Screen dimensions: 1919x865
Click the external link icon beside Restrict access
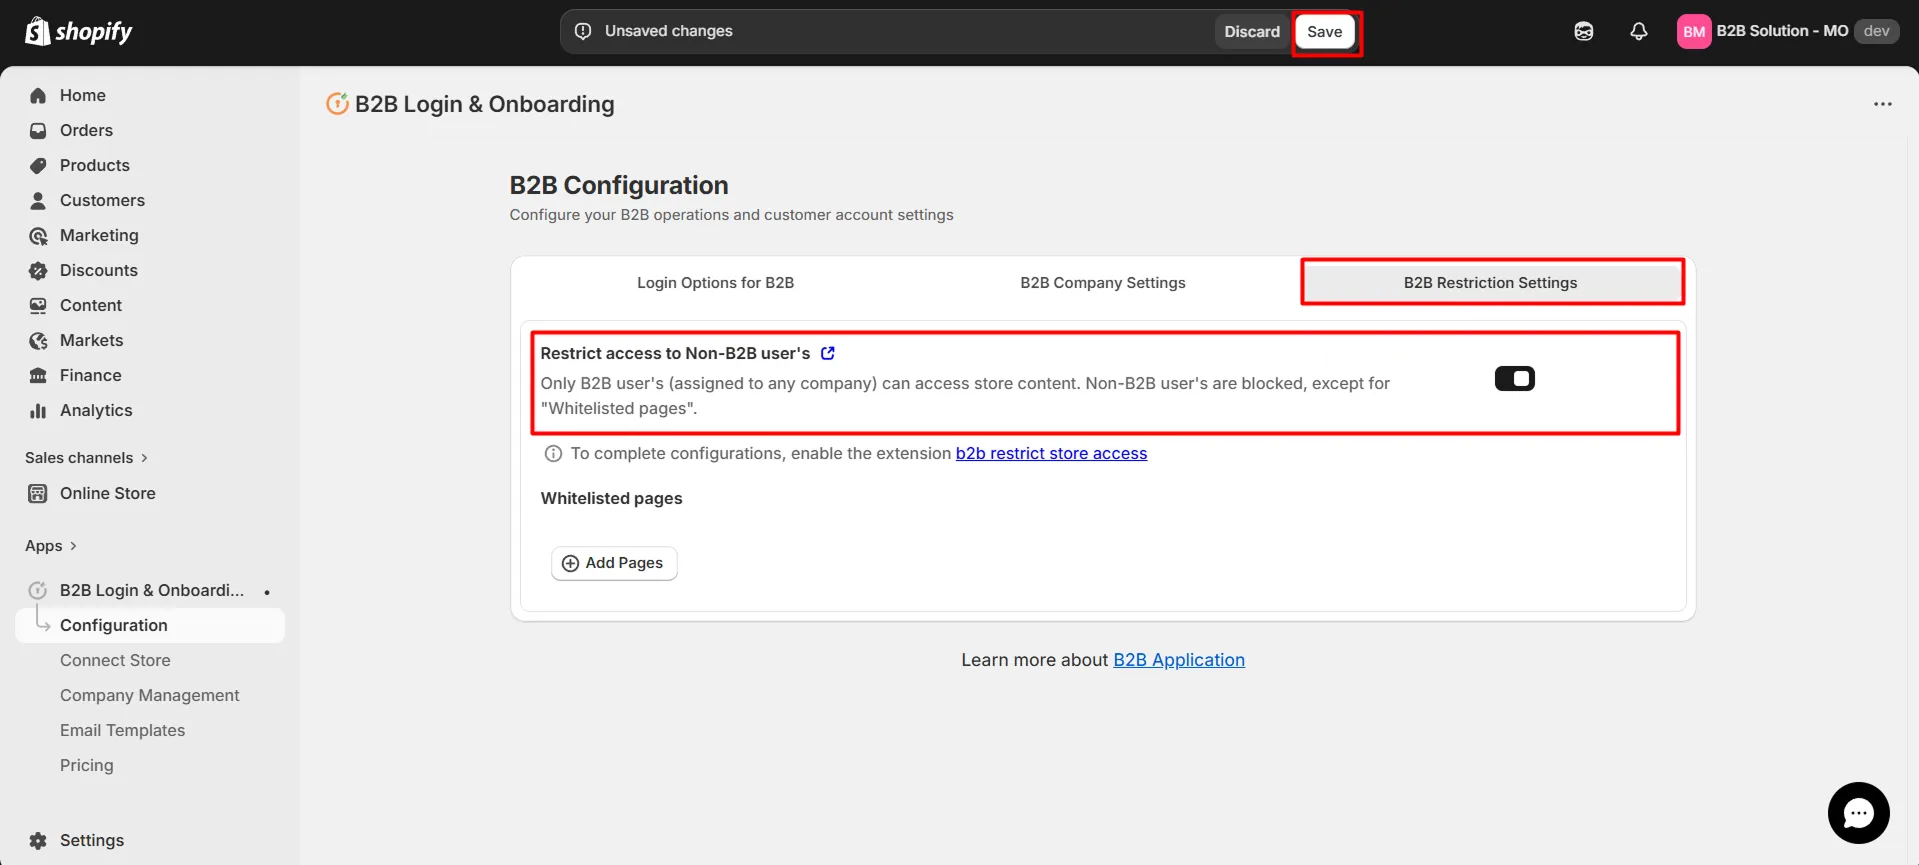[828, 353]
